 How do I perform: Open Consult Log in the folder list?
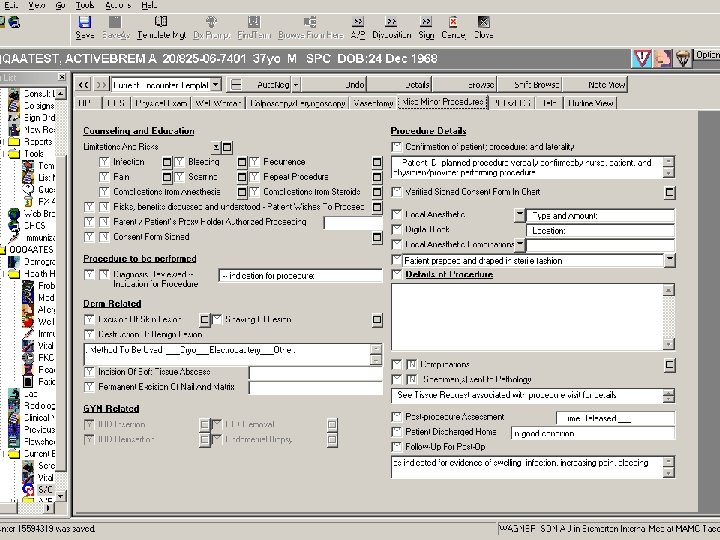[34, 94]
